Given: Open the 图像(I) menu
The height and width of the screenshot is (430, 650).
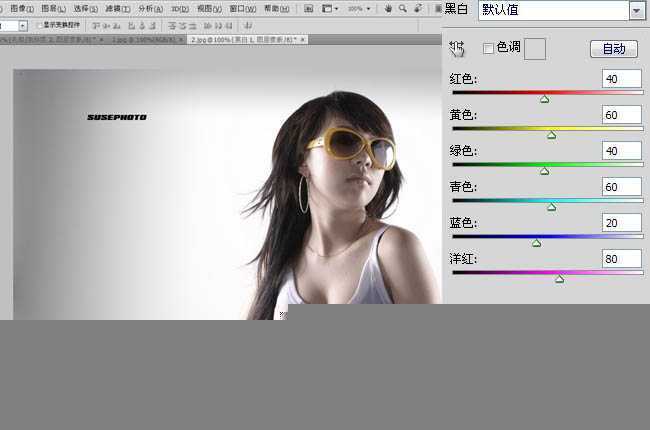Looking at the screenshot, I should click(x=22, y=9).
